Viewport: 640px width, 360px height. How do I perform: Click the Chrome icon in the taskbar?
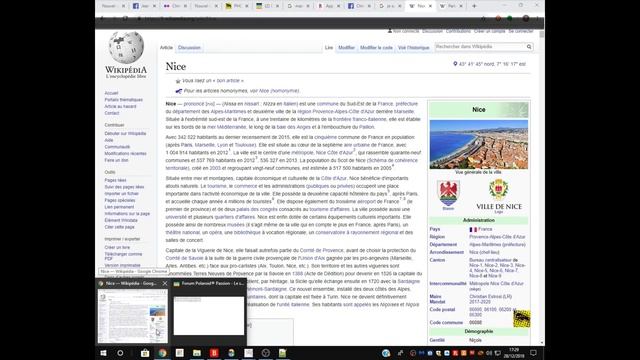162,353
